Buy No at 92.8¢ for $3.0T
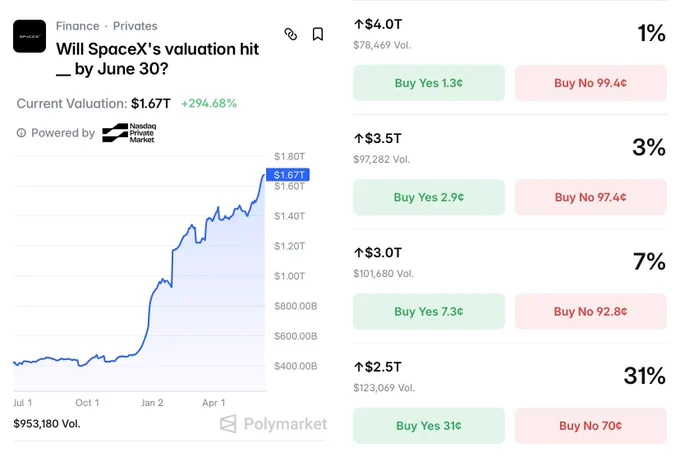This screenshot has width=680, height=457. [x=590, y=311]
